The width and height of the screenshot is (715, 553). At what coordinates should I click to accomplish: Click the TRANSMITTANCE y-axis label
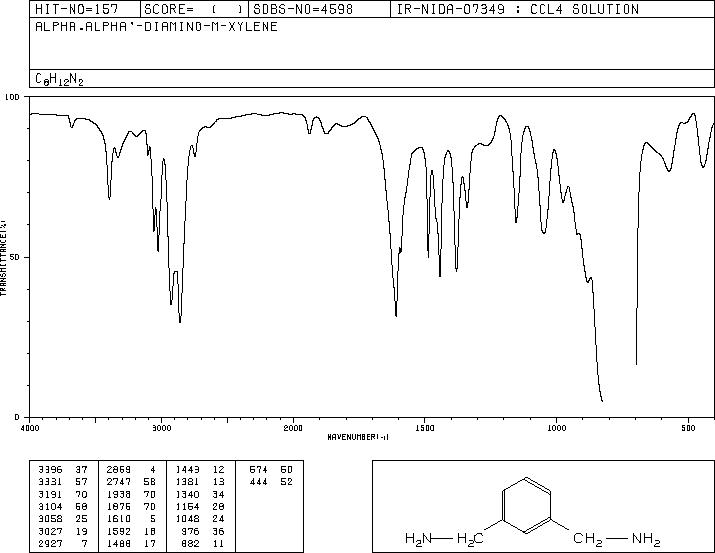click(3, 257)
